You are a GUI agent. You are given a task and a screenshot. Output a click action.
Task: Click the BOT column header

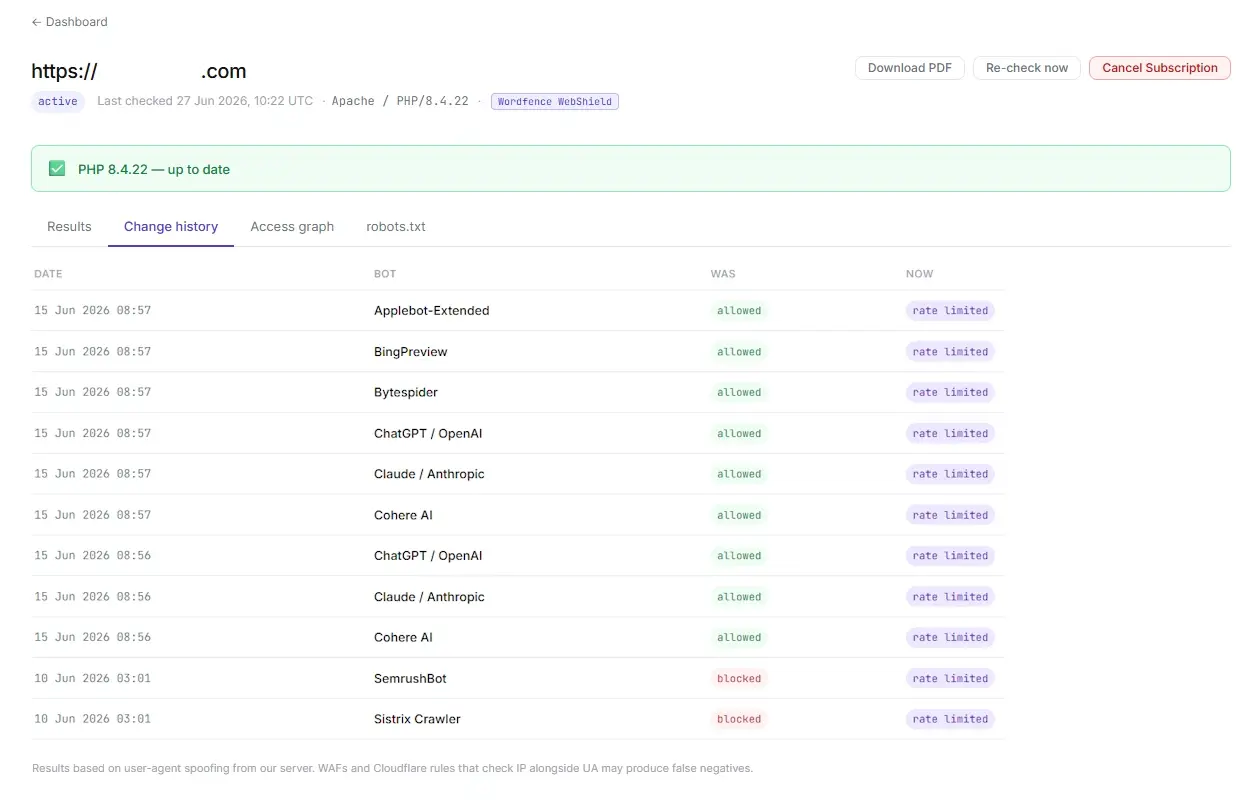(x=385, y=274)
